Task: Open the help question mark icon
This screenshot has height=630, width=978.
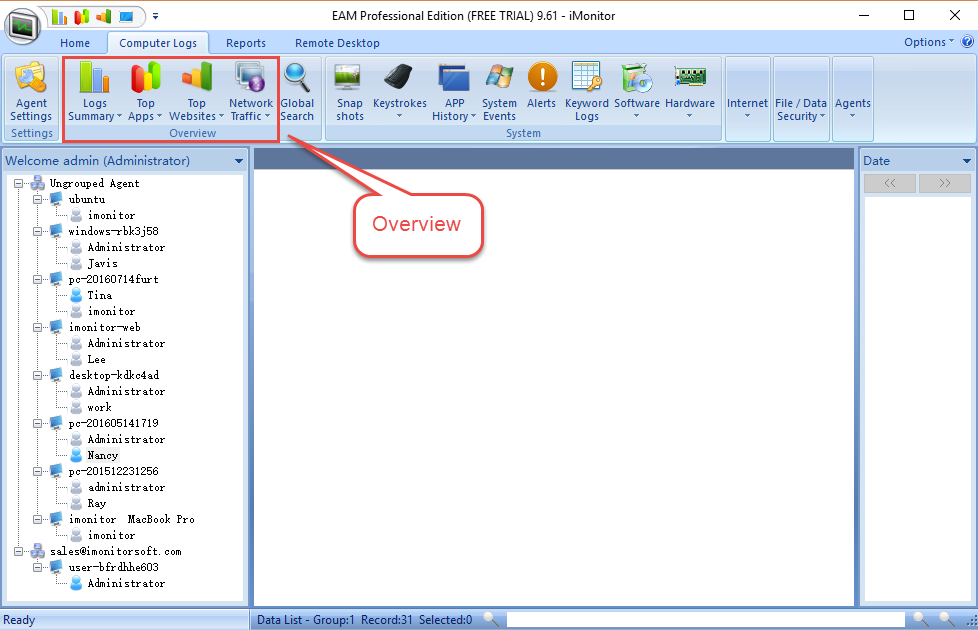Action: [967, 42]
